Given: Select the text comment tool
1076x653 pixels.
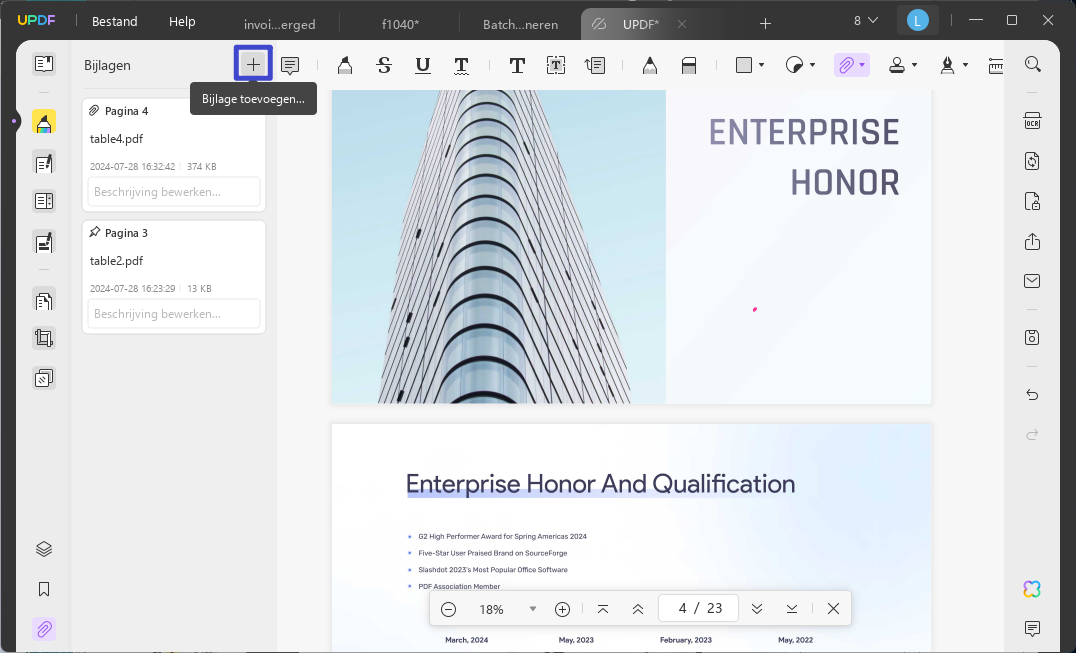Looking at the screenshot, I should 517,65.
